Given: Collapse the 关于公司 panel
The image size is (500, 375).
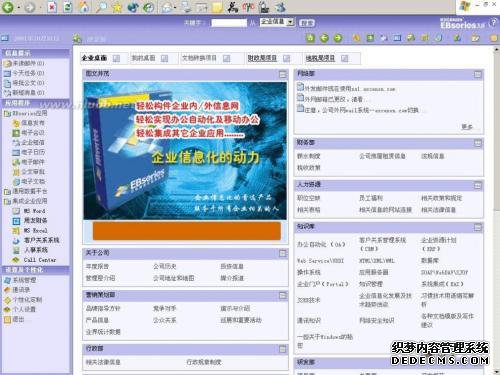Looking at the screenshot, I should (x=283, y=254).
